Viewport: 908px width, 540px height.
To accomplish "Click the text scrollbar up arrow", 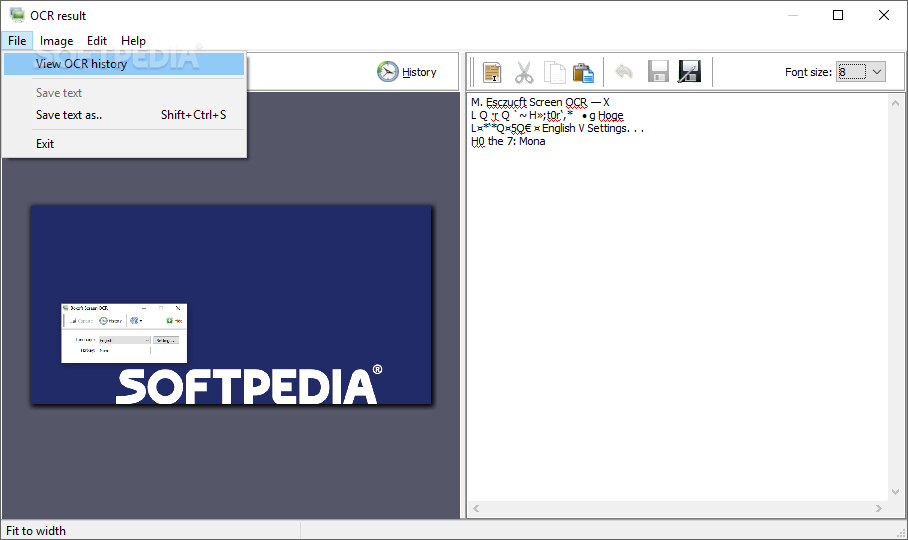I will click(895, 103).
